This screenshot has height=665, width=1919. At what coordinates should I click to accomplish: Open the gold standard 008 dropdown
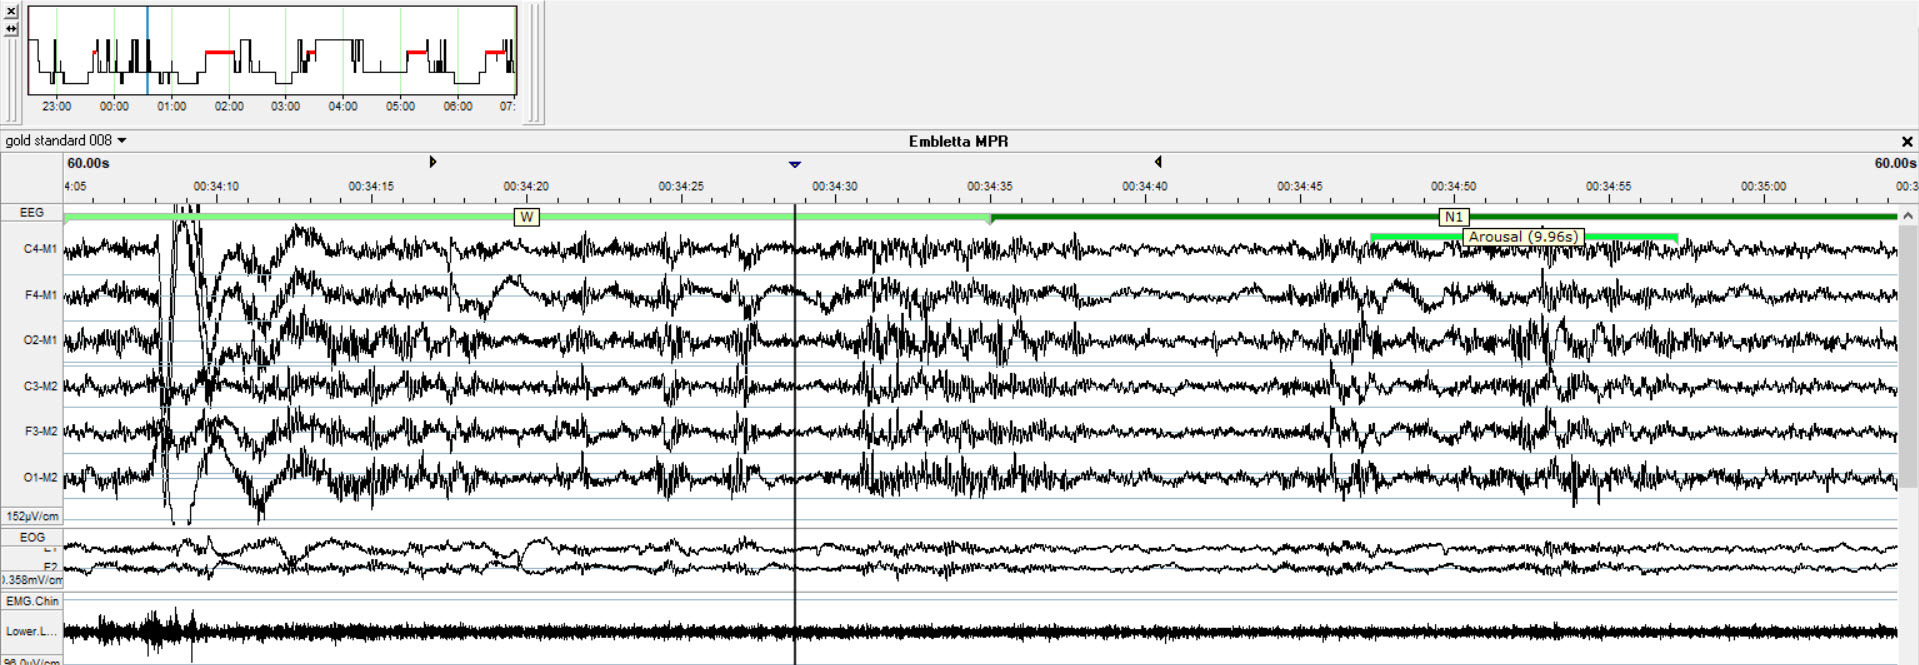[66, 141]
